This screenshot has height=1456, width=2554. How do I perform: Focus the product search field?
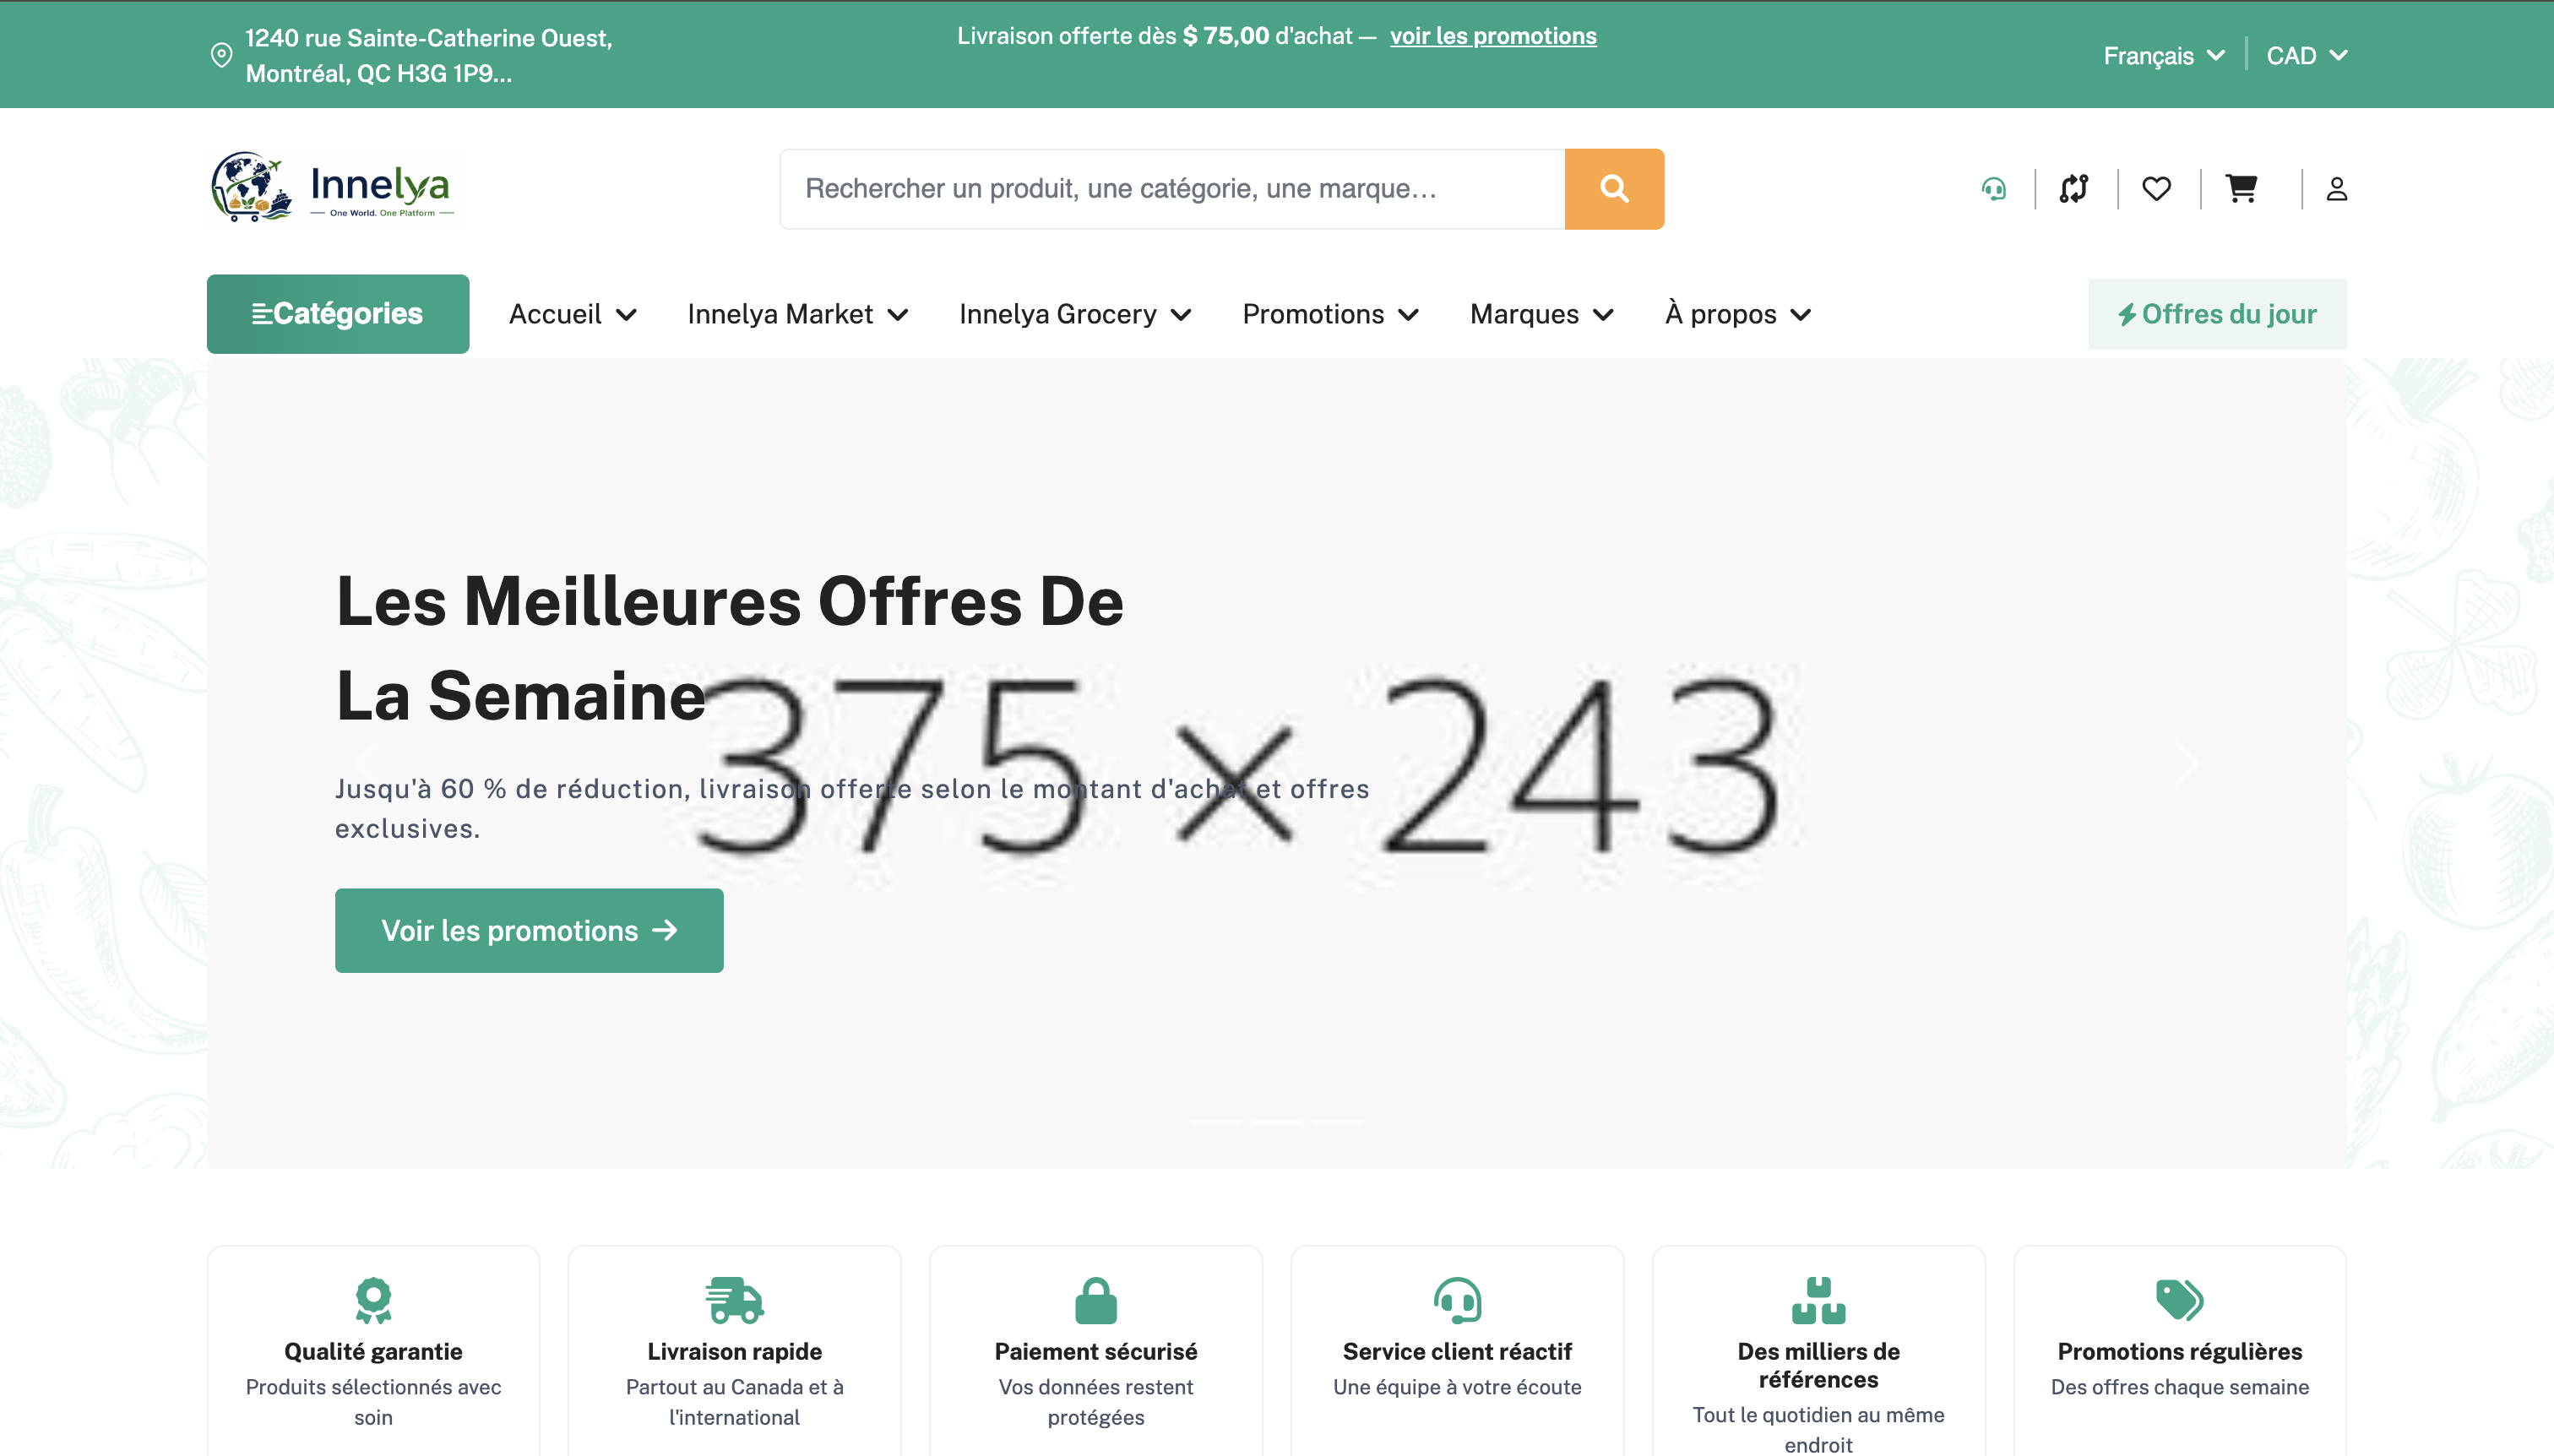point(1172,189)
